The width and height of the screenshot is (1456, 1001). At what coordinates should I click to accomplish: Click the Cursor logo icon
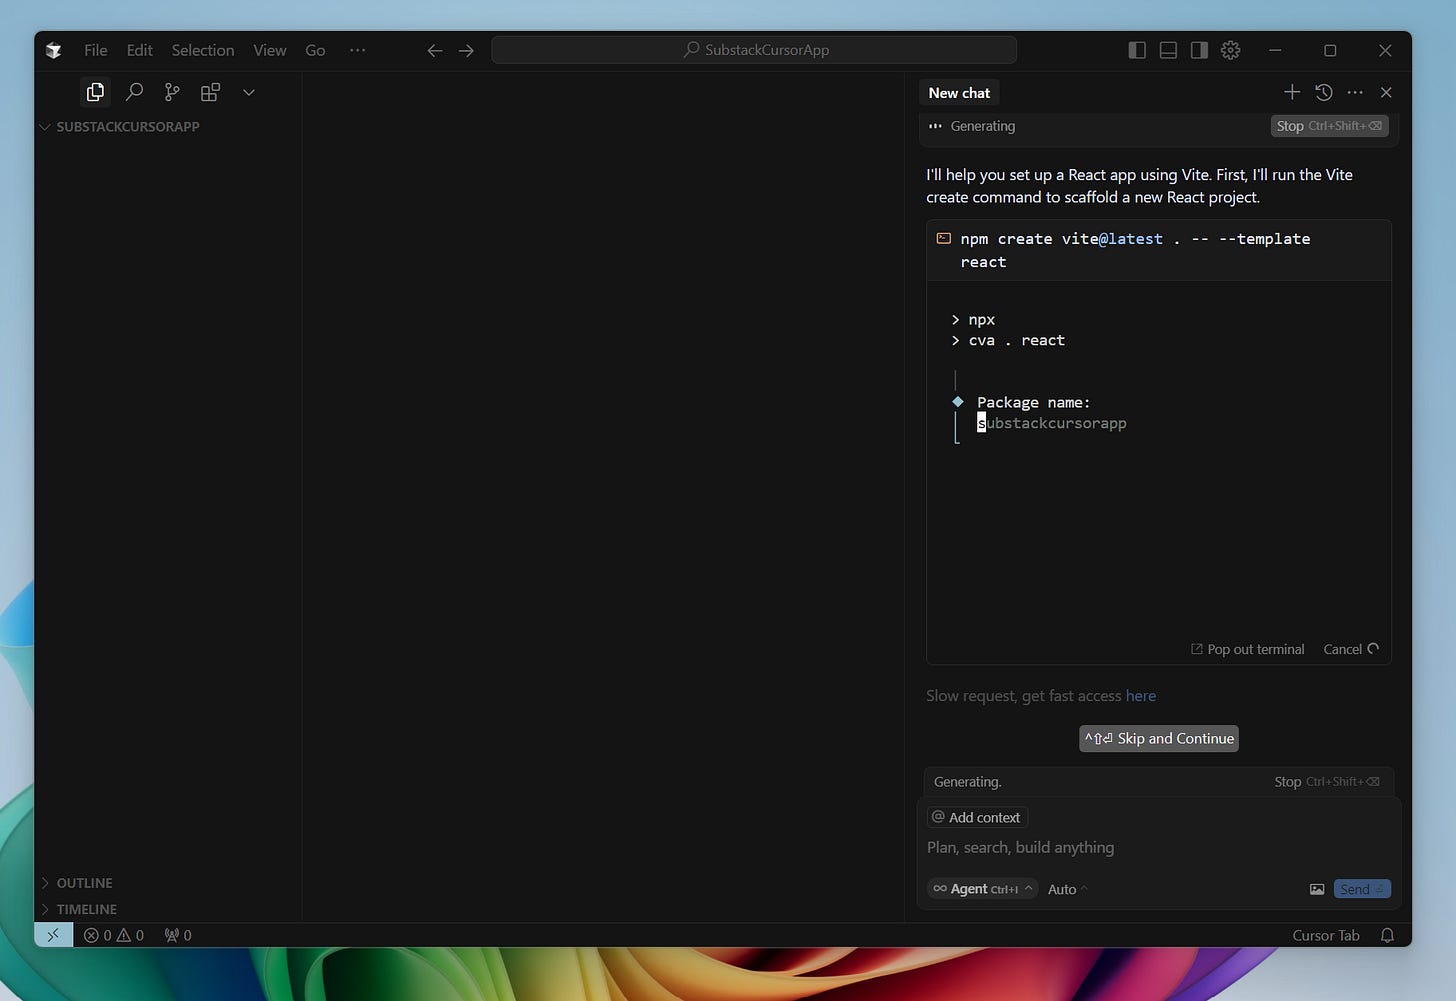(54, 50)
